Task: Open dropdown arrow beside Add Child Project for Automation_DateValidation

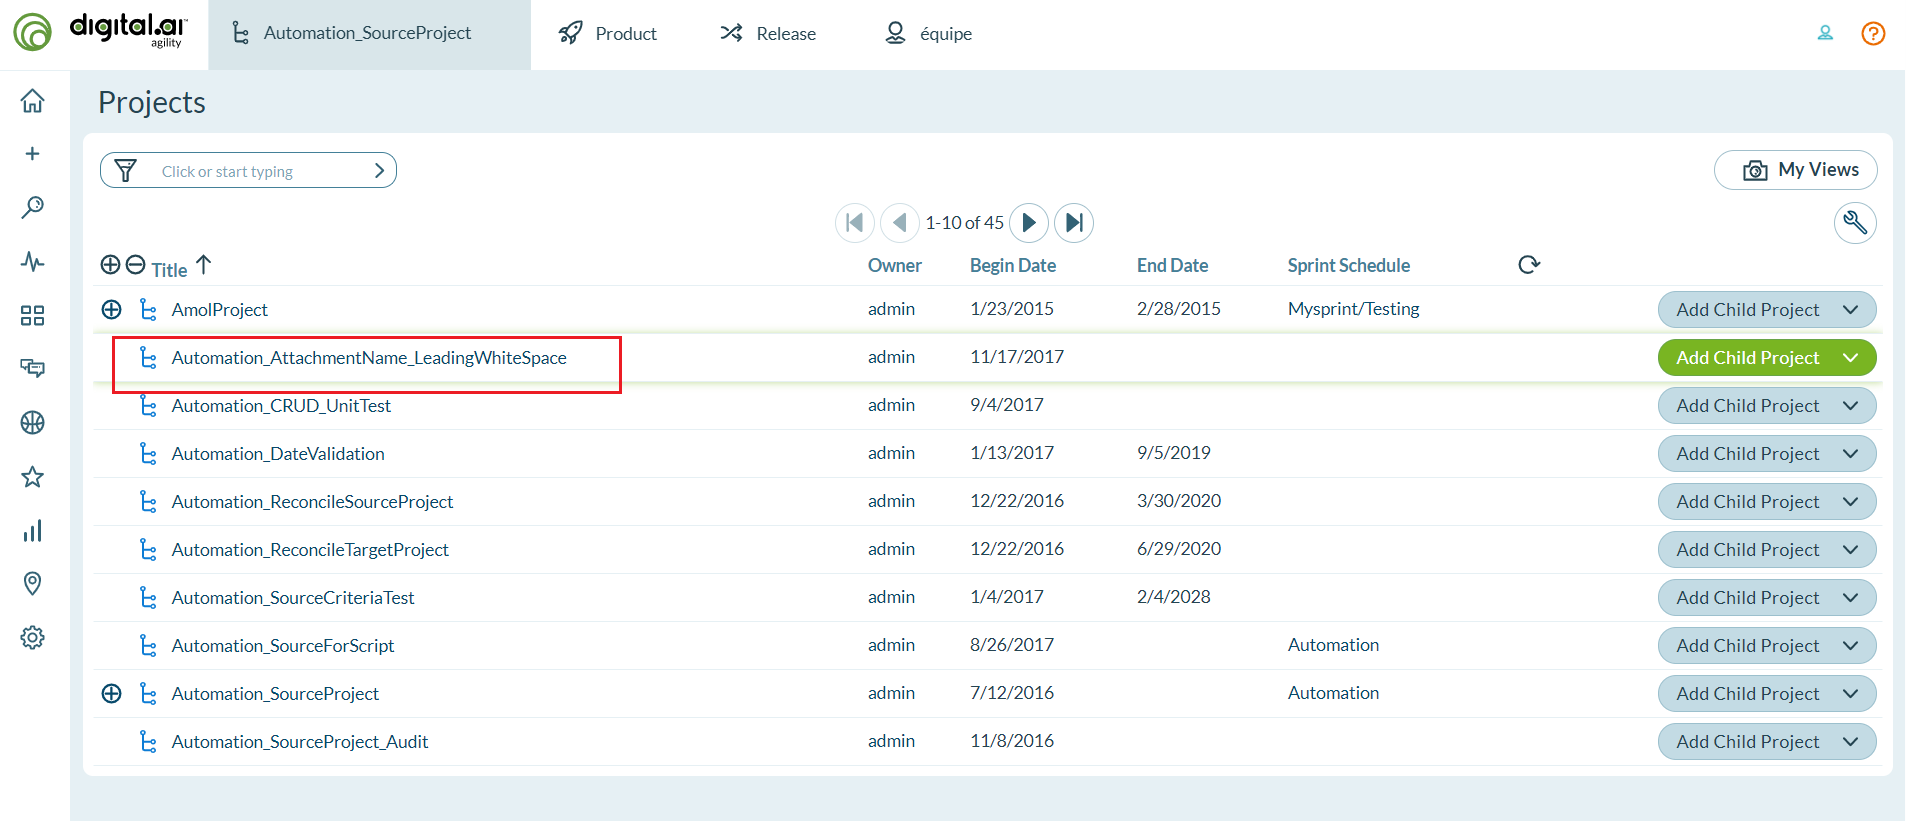Action: pos(1850,454)
